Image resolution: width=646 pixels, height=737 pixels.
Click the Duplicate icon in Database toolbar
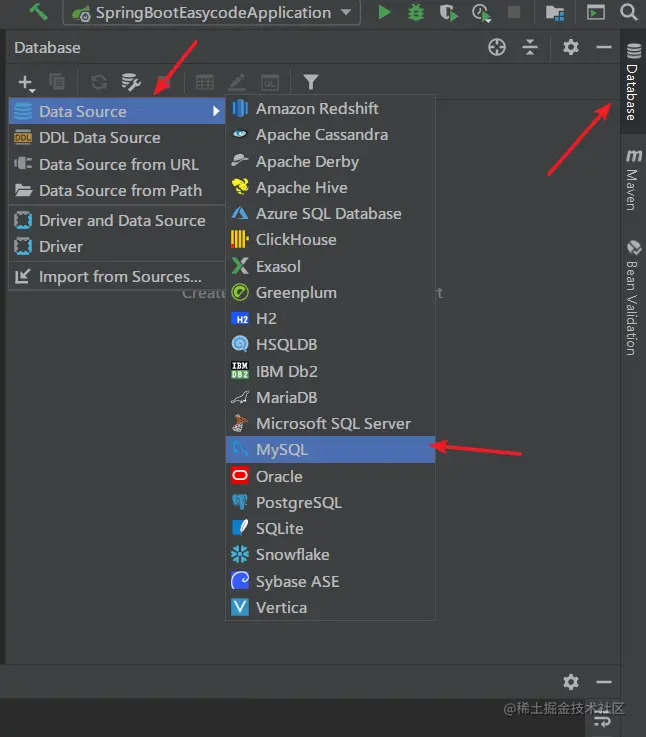coord(57,82)
